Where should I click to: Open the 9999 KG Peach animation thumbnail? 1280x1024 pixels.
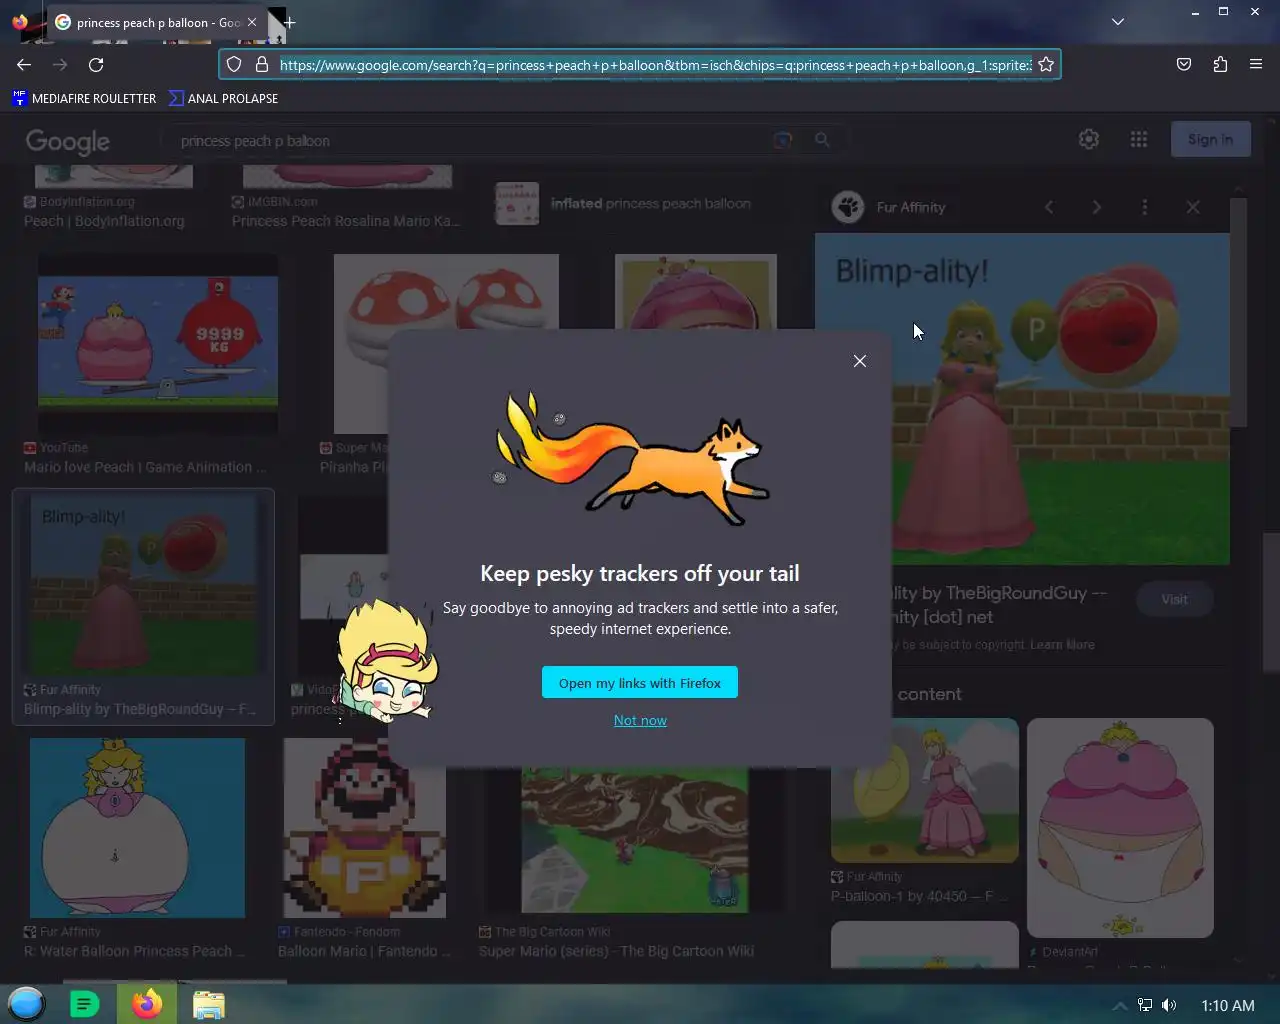click(158, 343)
